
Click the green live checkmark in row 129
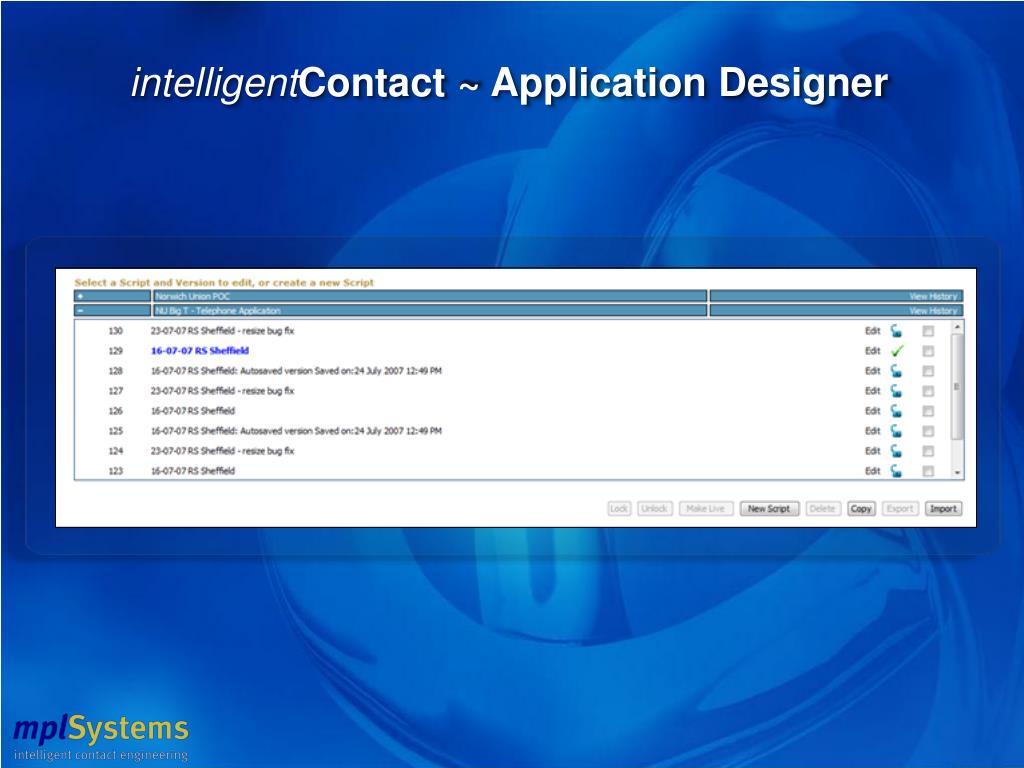[x=897, y=351]
